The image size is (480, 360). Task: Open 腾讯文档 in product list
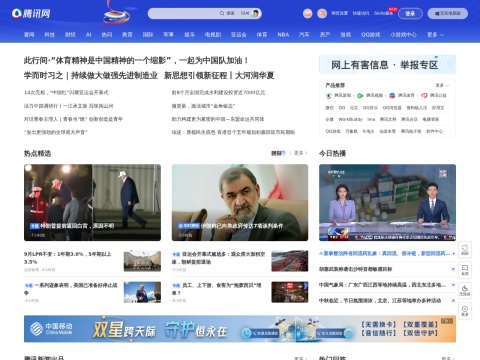tap(388, 119)
